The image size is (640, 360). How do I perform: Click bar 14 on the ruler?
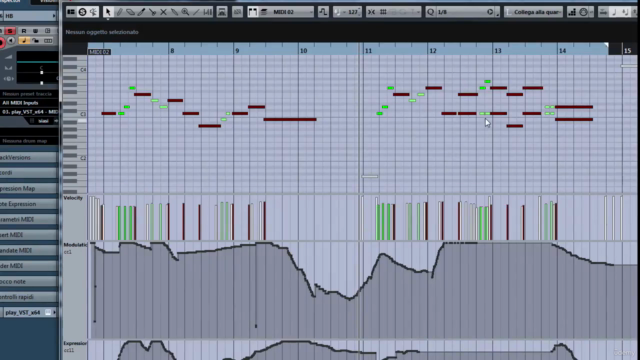coord(562,51)
